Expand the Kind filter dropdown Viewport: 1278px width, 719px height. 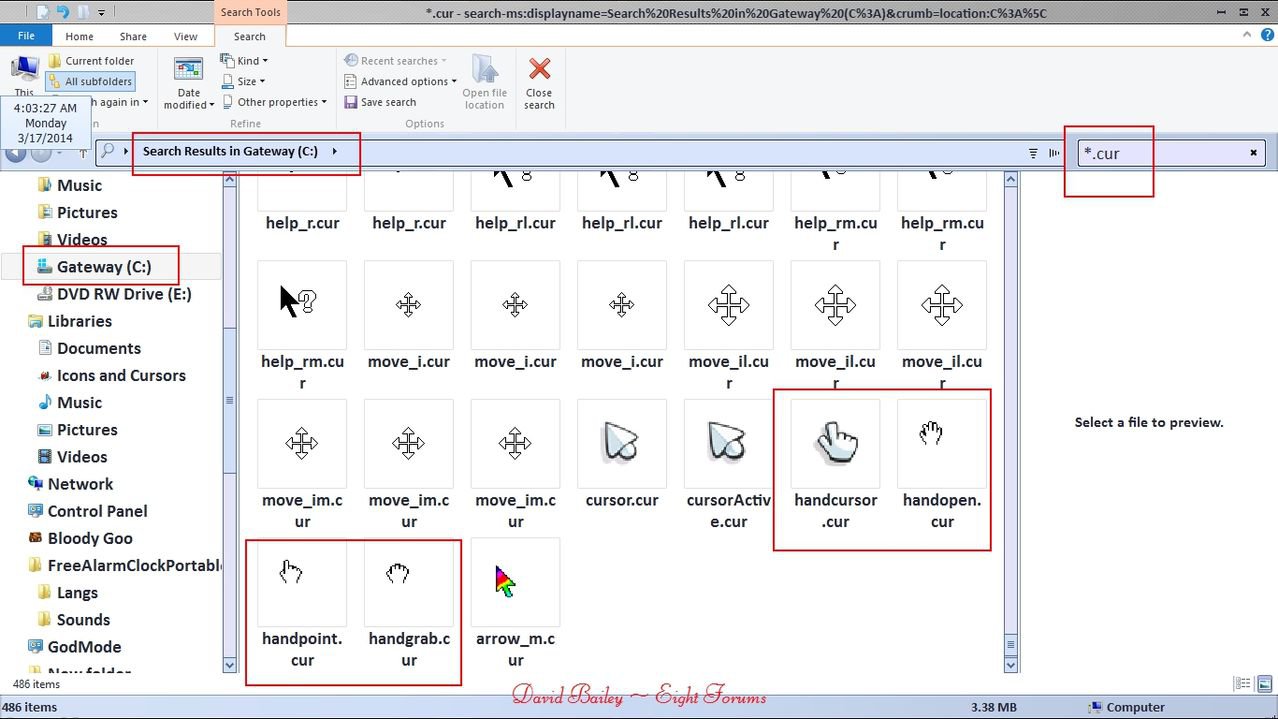pos(245,61)
